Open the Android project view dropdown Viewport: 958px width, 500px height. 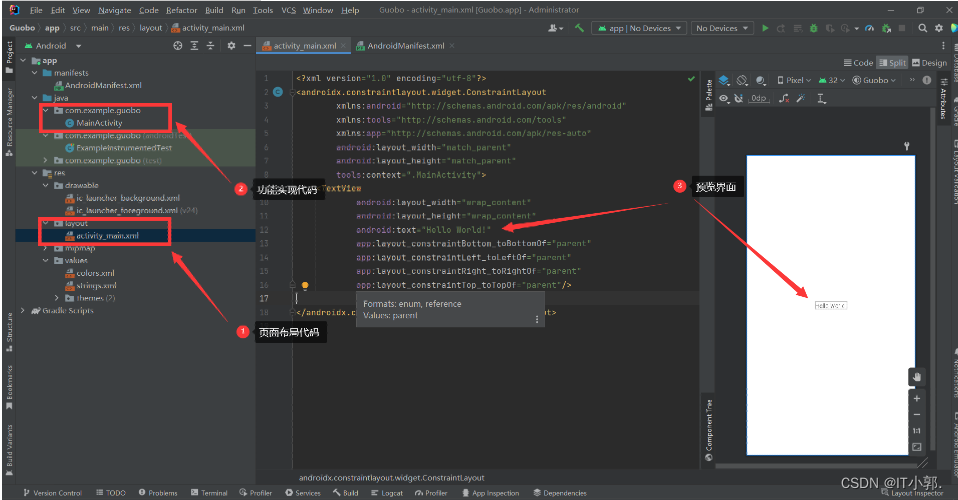51,45
